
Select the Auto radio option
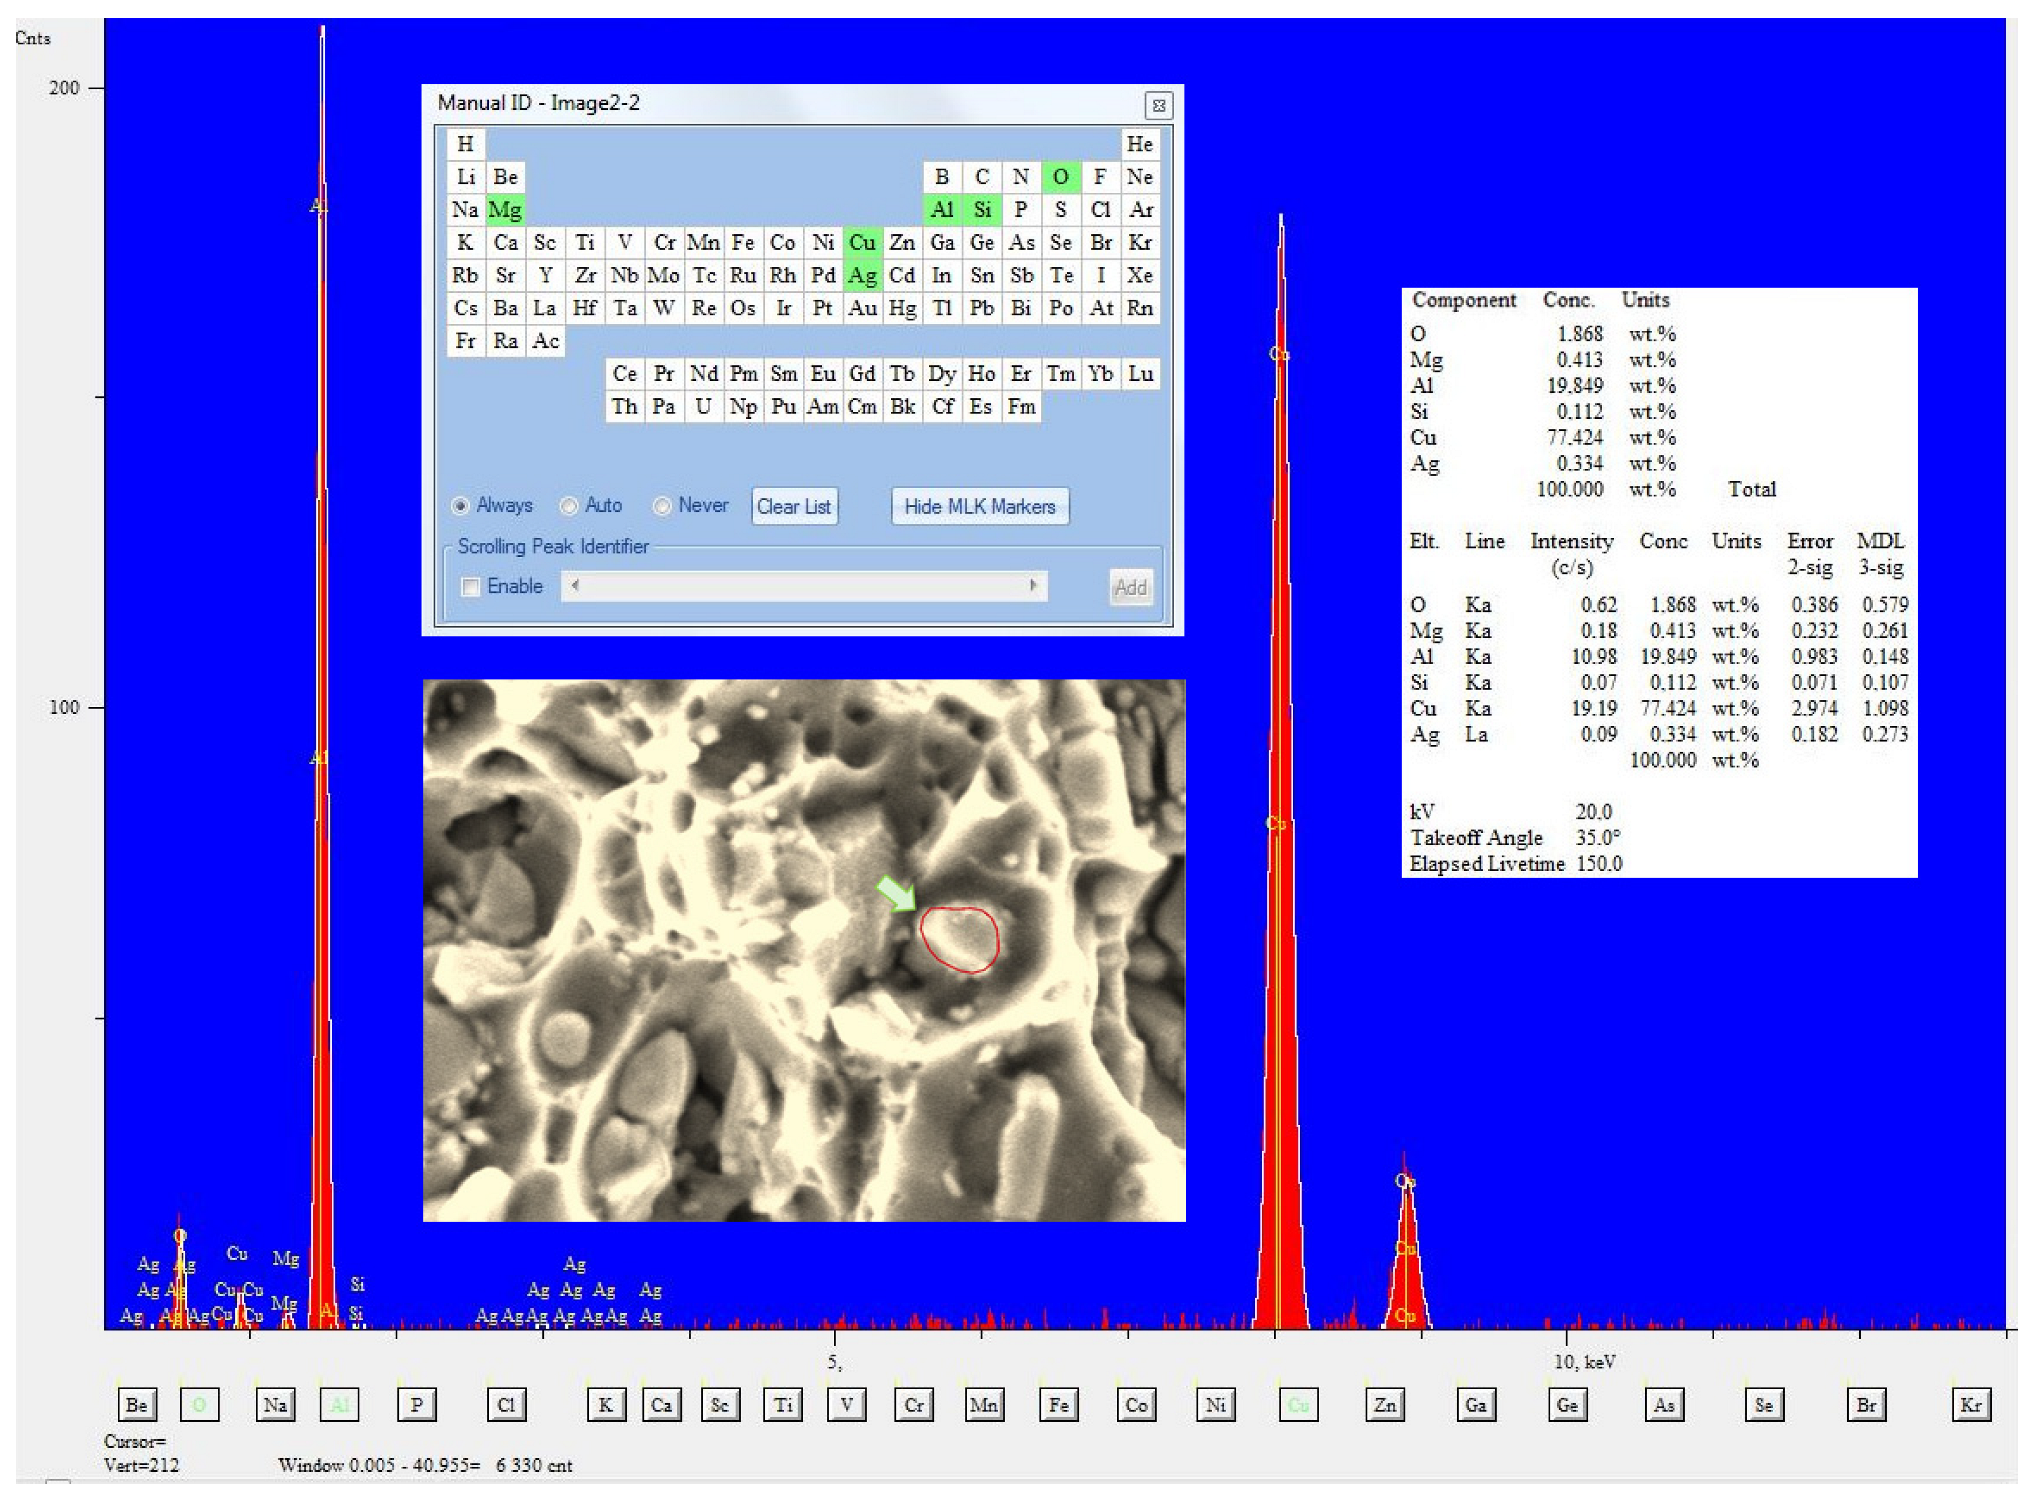point(569,506)
